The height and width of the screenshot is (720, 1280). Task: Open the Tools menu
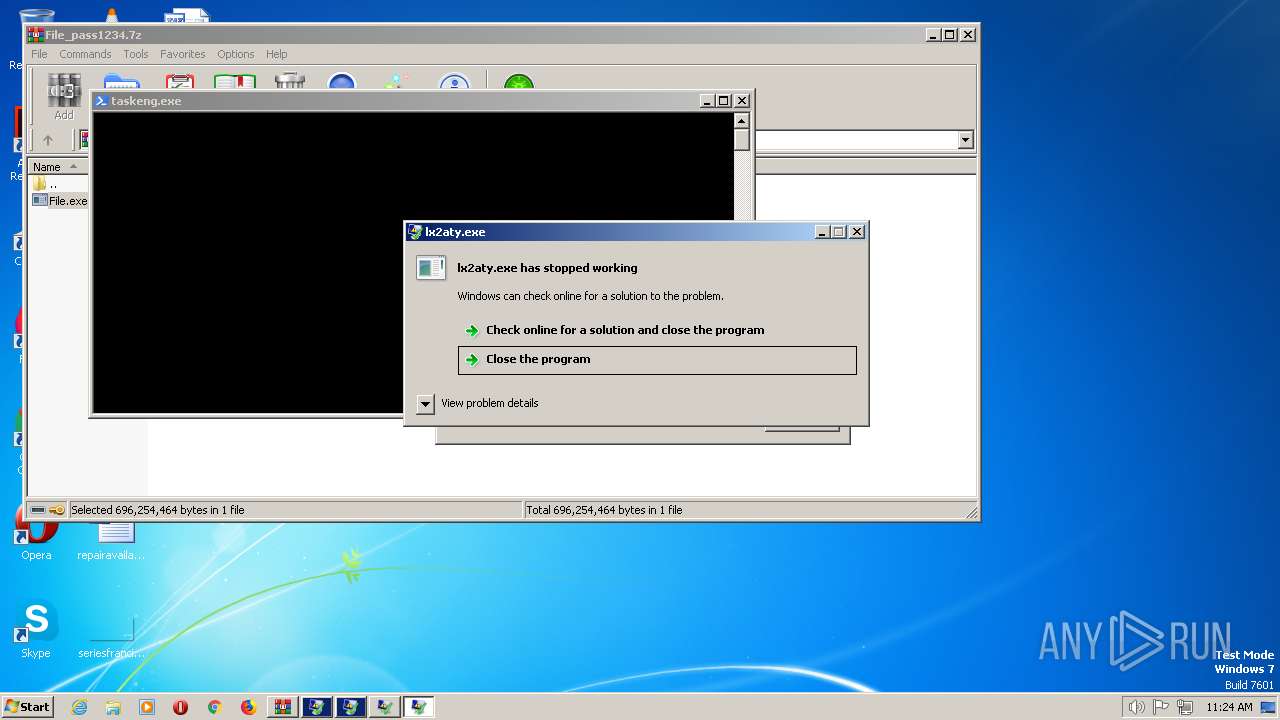coord(136,54)
